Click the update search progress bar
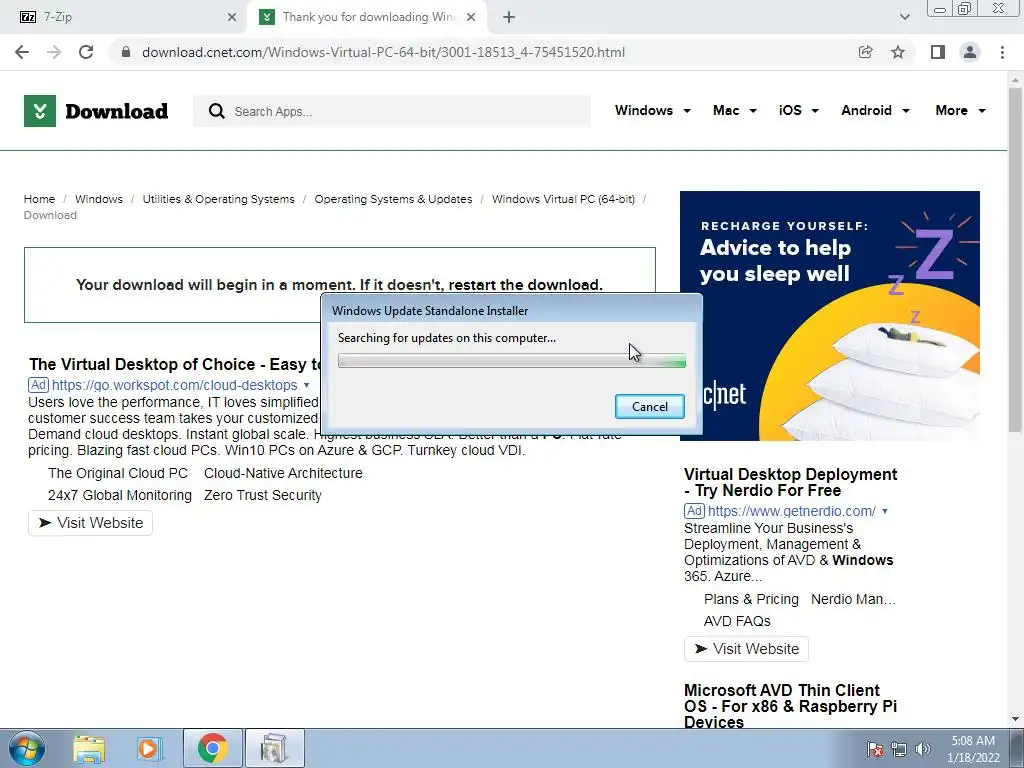 tap(511, 360)
